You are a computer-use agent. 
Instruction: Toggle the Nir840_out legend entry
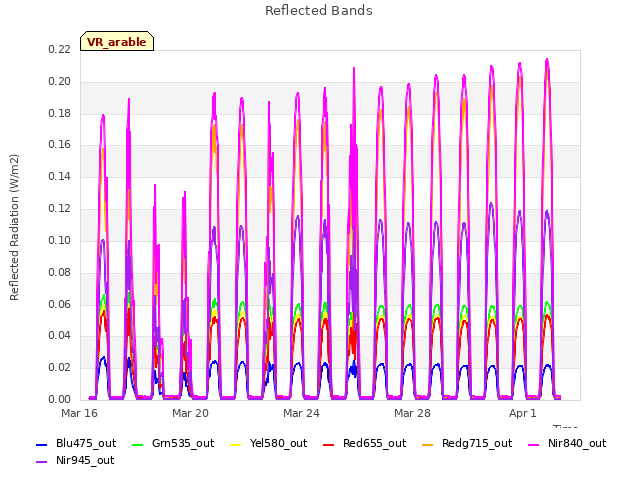567,444
